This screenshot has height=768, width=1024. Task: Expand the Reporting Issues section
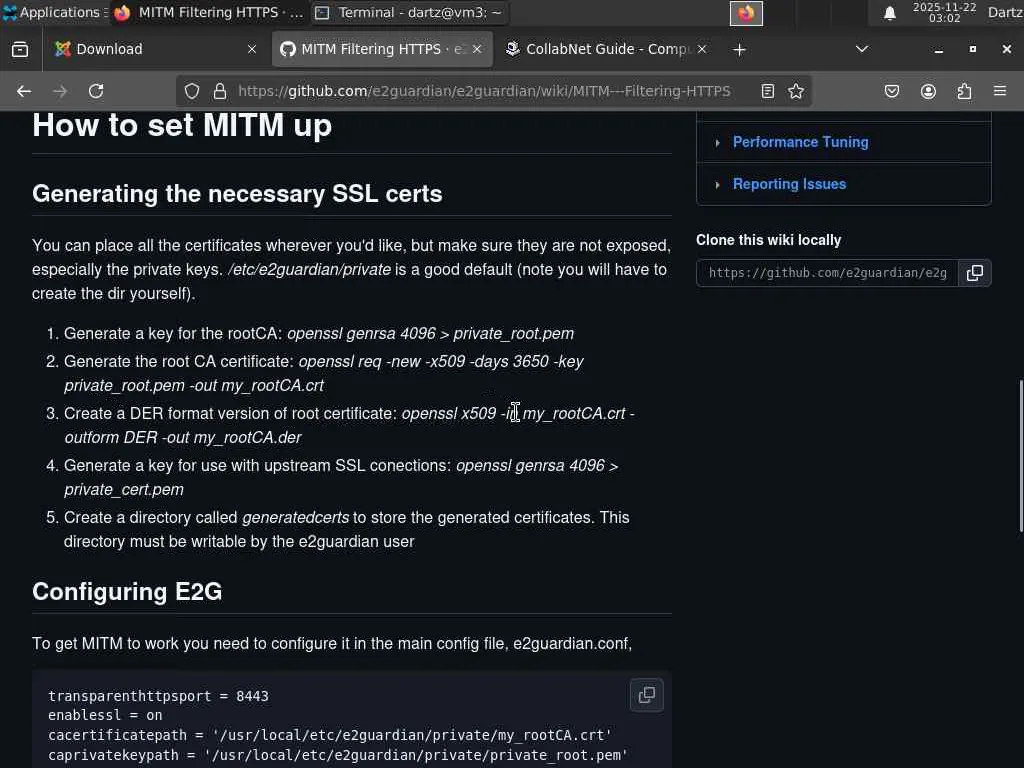pyautogui.click(x=789, y=184)
